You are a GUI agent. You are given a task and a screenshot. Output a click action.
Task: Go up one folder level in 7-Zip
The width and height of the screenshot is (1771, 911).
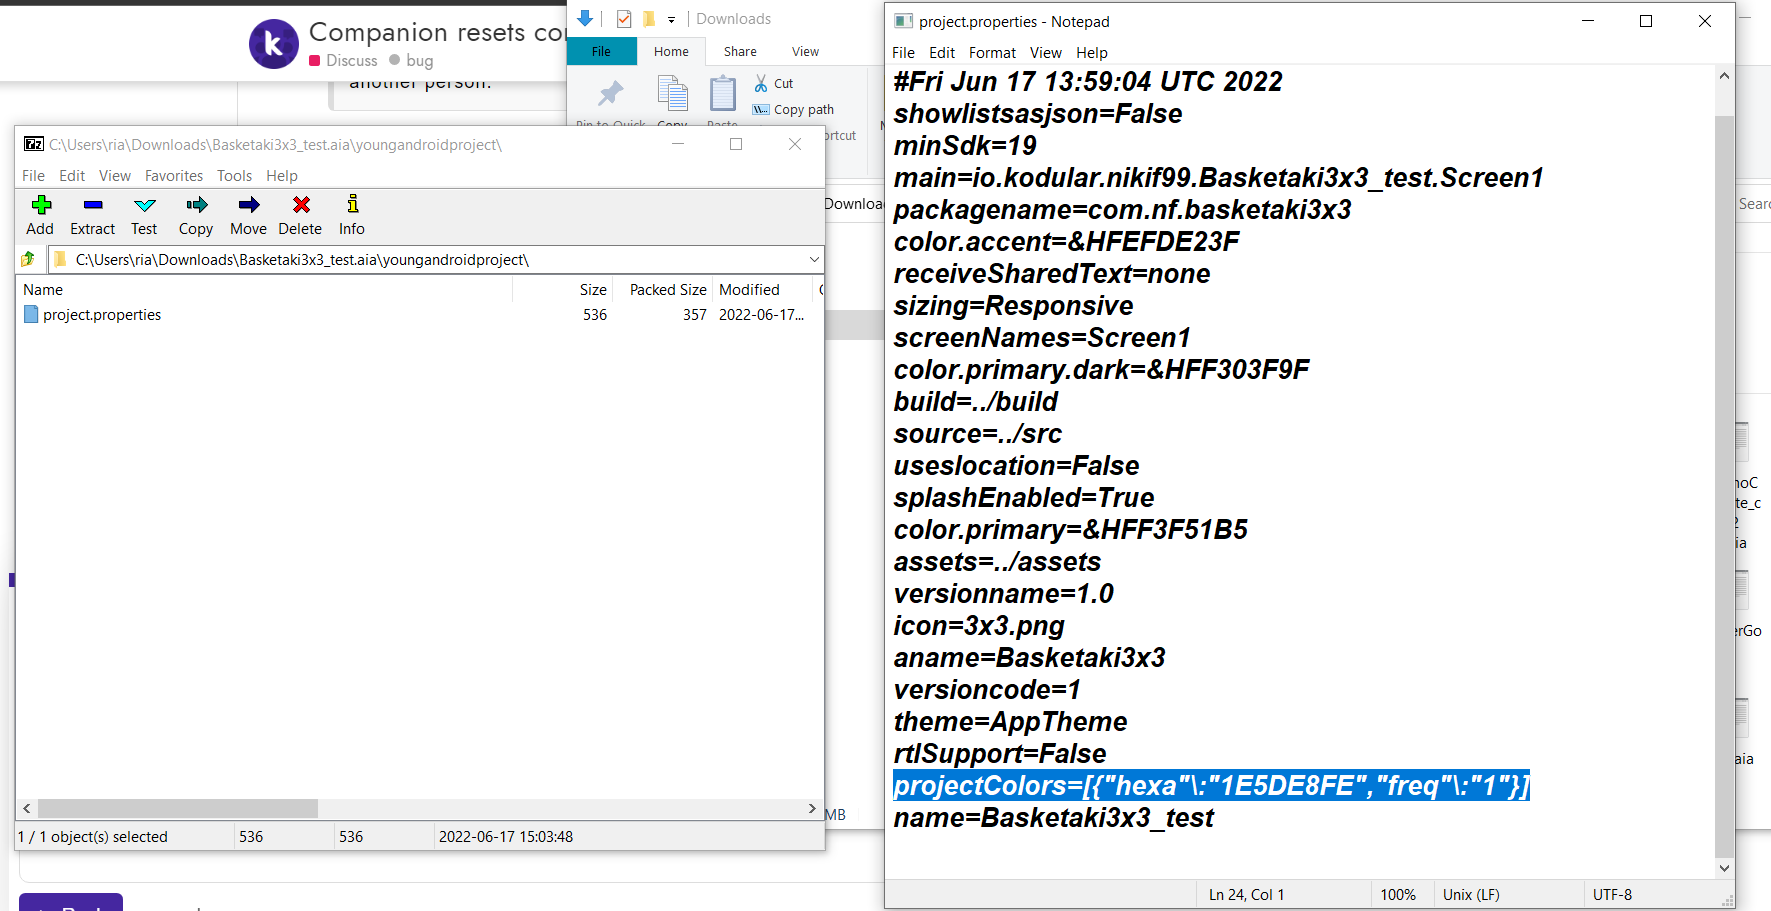28,260
